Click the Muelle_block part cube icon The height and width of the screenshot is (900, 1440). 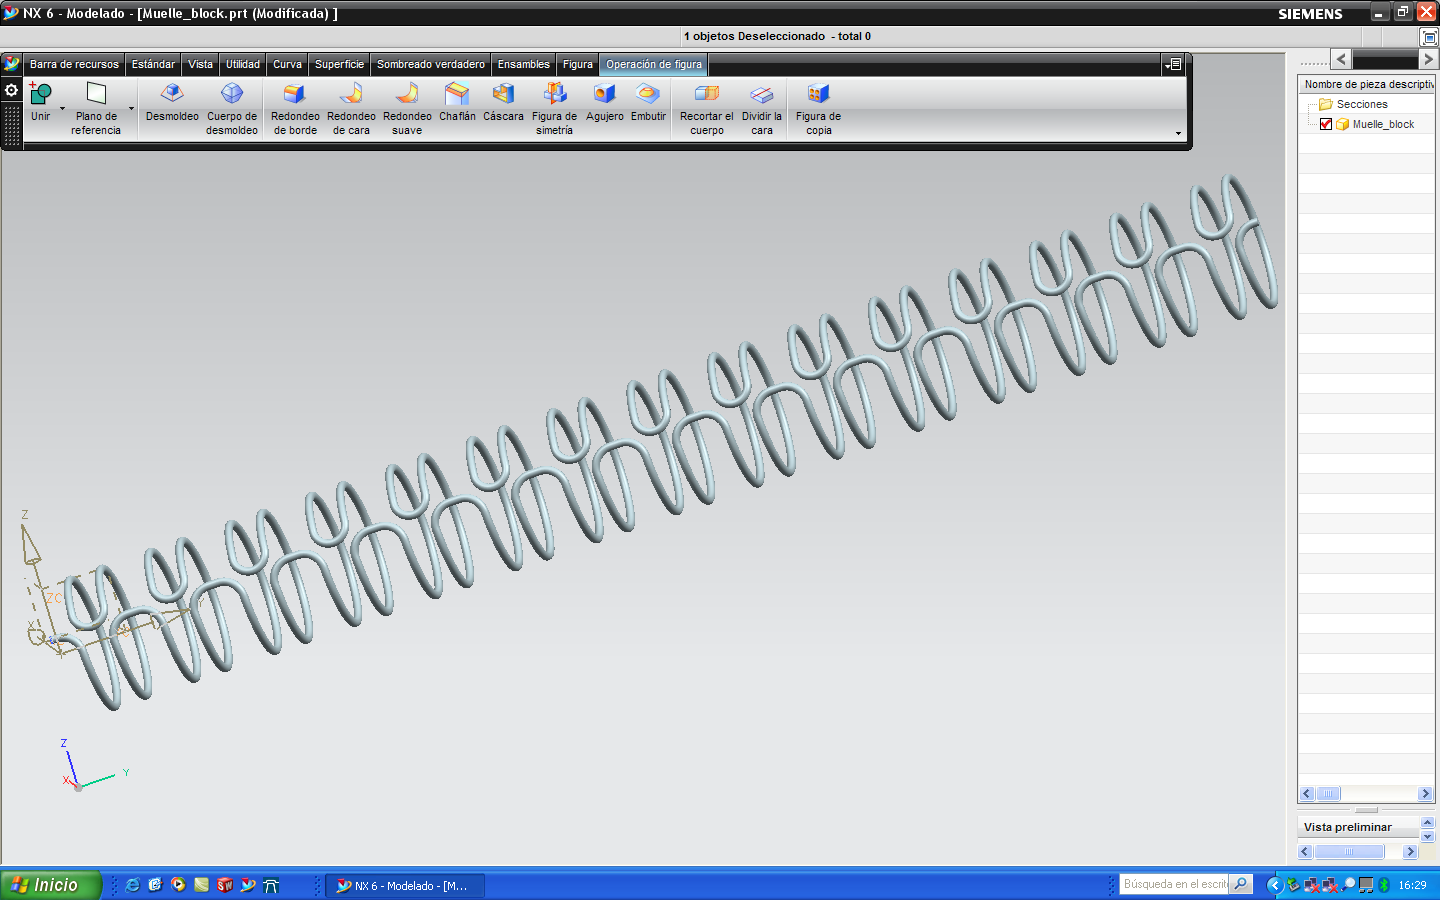(x=1342, y=124)
